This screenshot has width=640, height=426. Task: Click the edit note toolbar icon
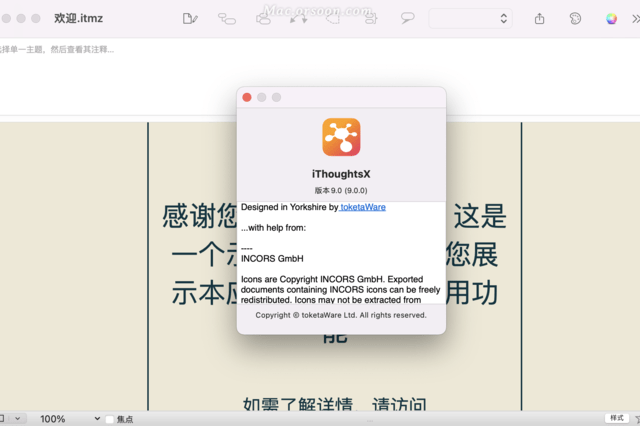tap(190, 19)
